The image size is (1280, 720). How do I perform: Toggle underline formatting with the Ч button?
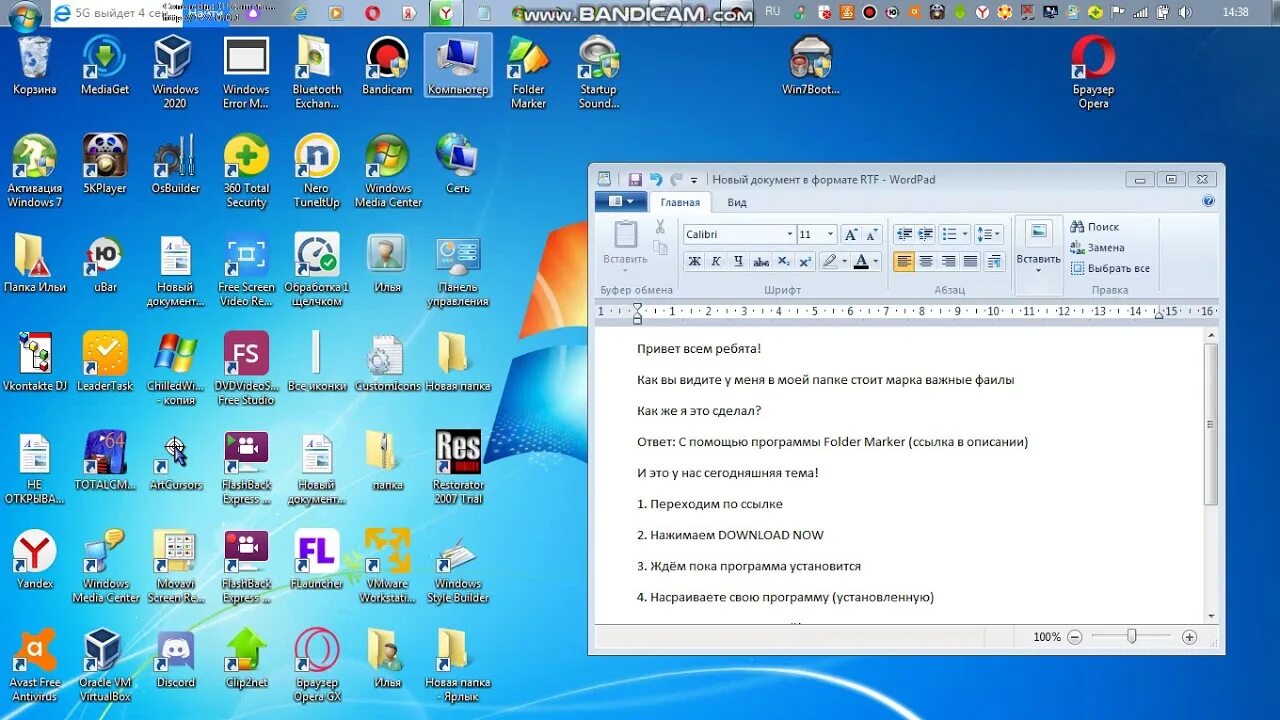(x=738, y=261)
